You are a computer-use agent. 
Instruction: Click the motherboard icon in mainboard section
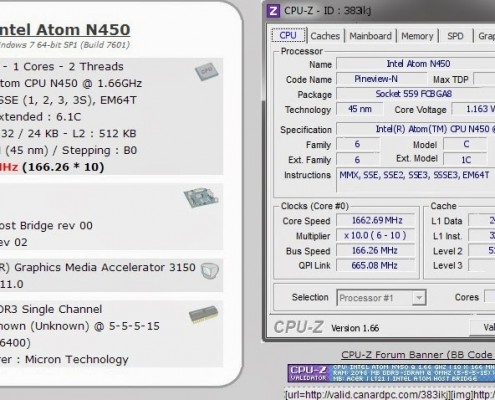(x=201, y=197)
